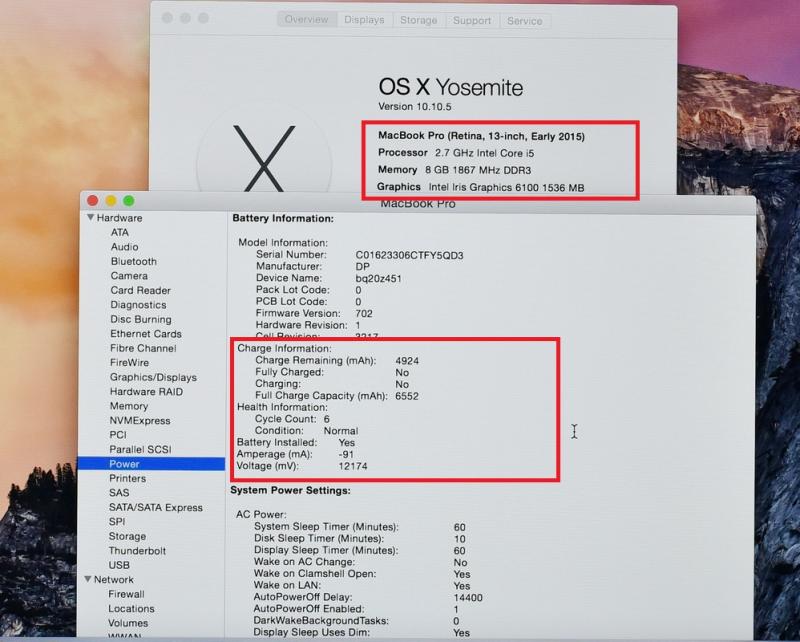Select the Support tab

472,20
